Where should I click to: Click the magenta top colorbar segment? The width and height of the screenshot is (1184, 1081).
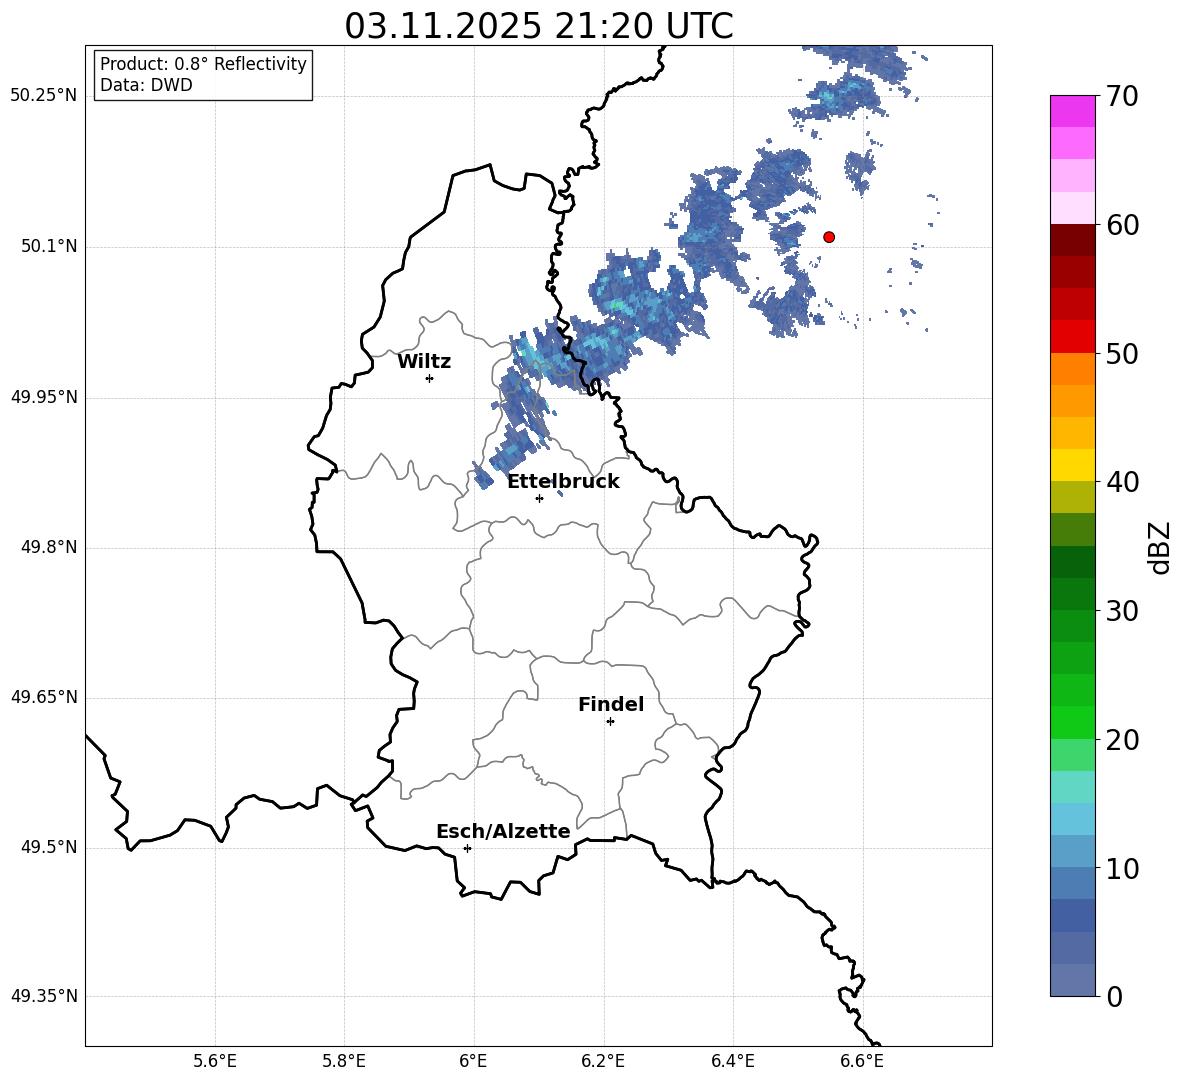coord(1073,112)
